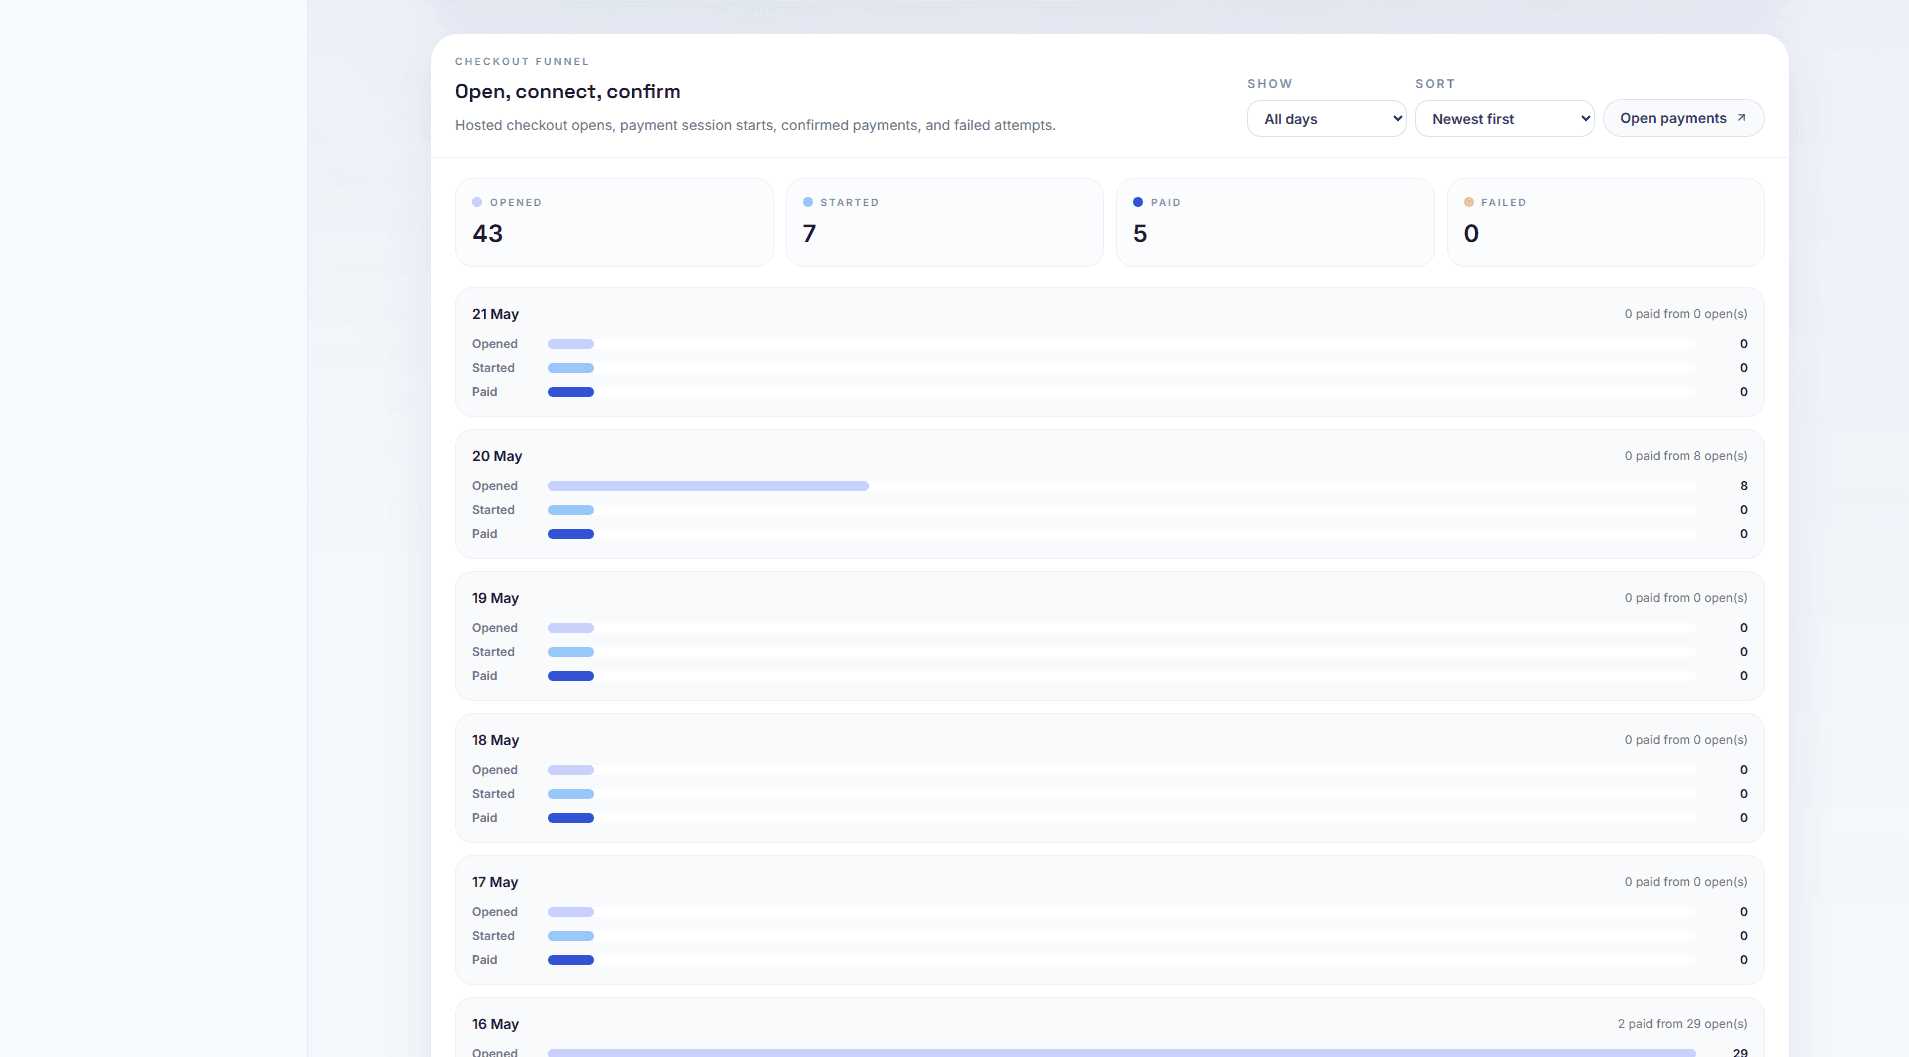Open the Sort order dropdown

(1504, 119)
